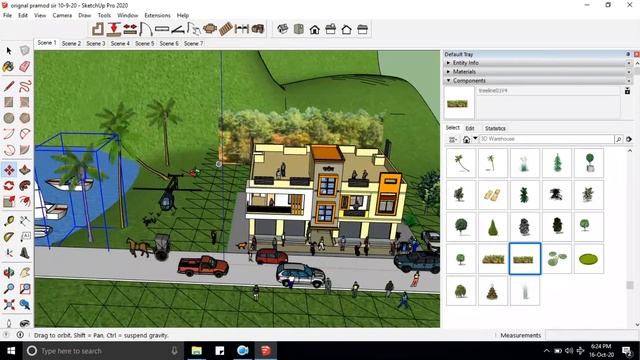Open the Windows Start menu
Viewport: 640px width, 360px height.
click(11, 351)
